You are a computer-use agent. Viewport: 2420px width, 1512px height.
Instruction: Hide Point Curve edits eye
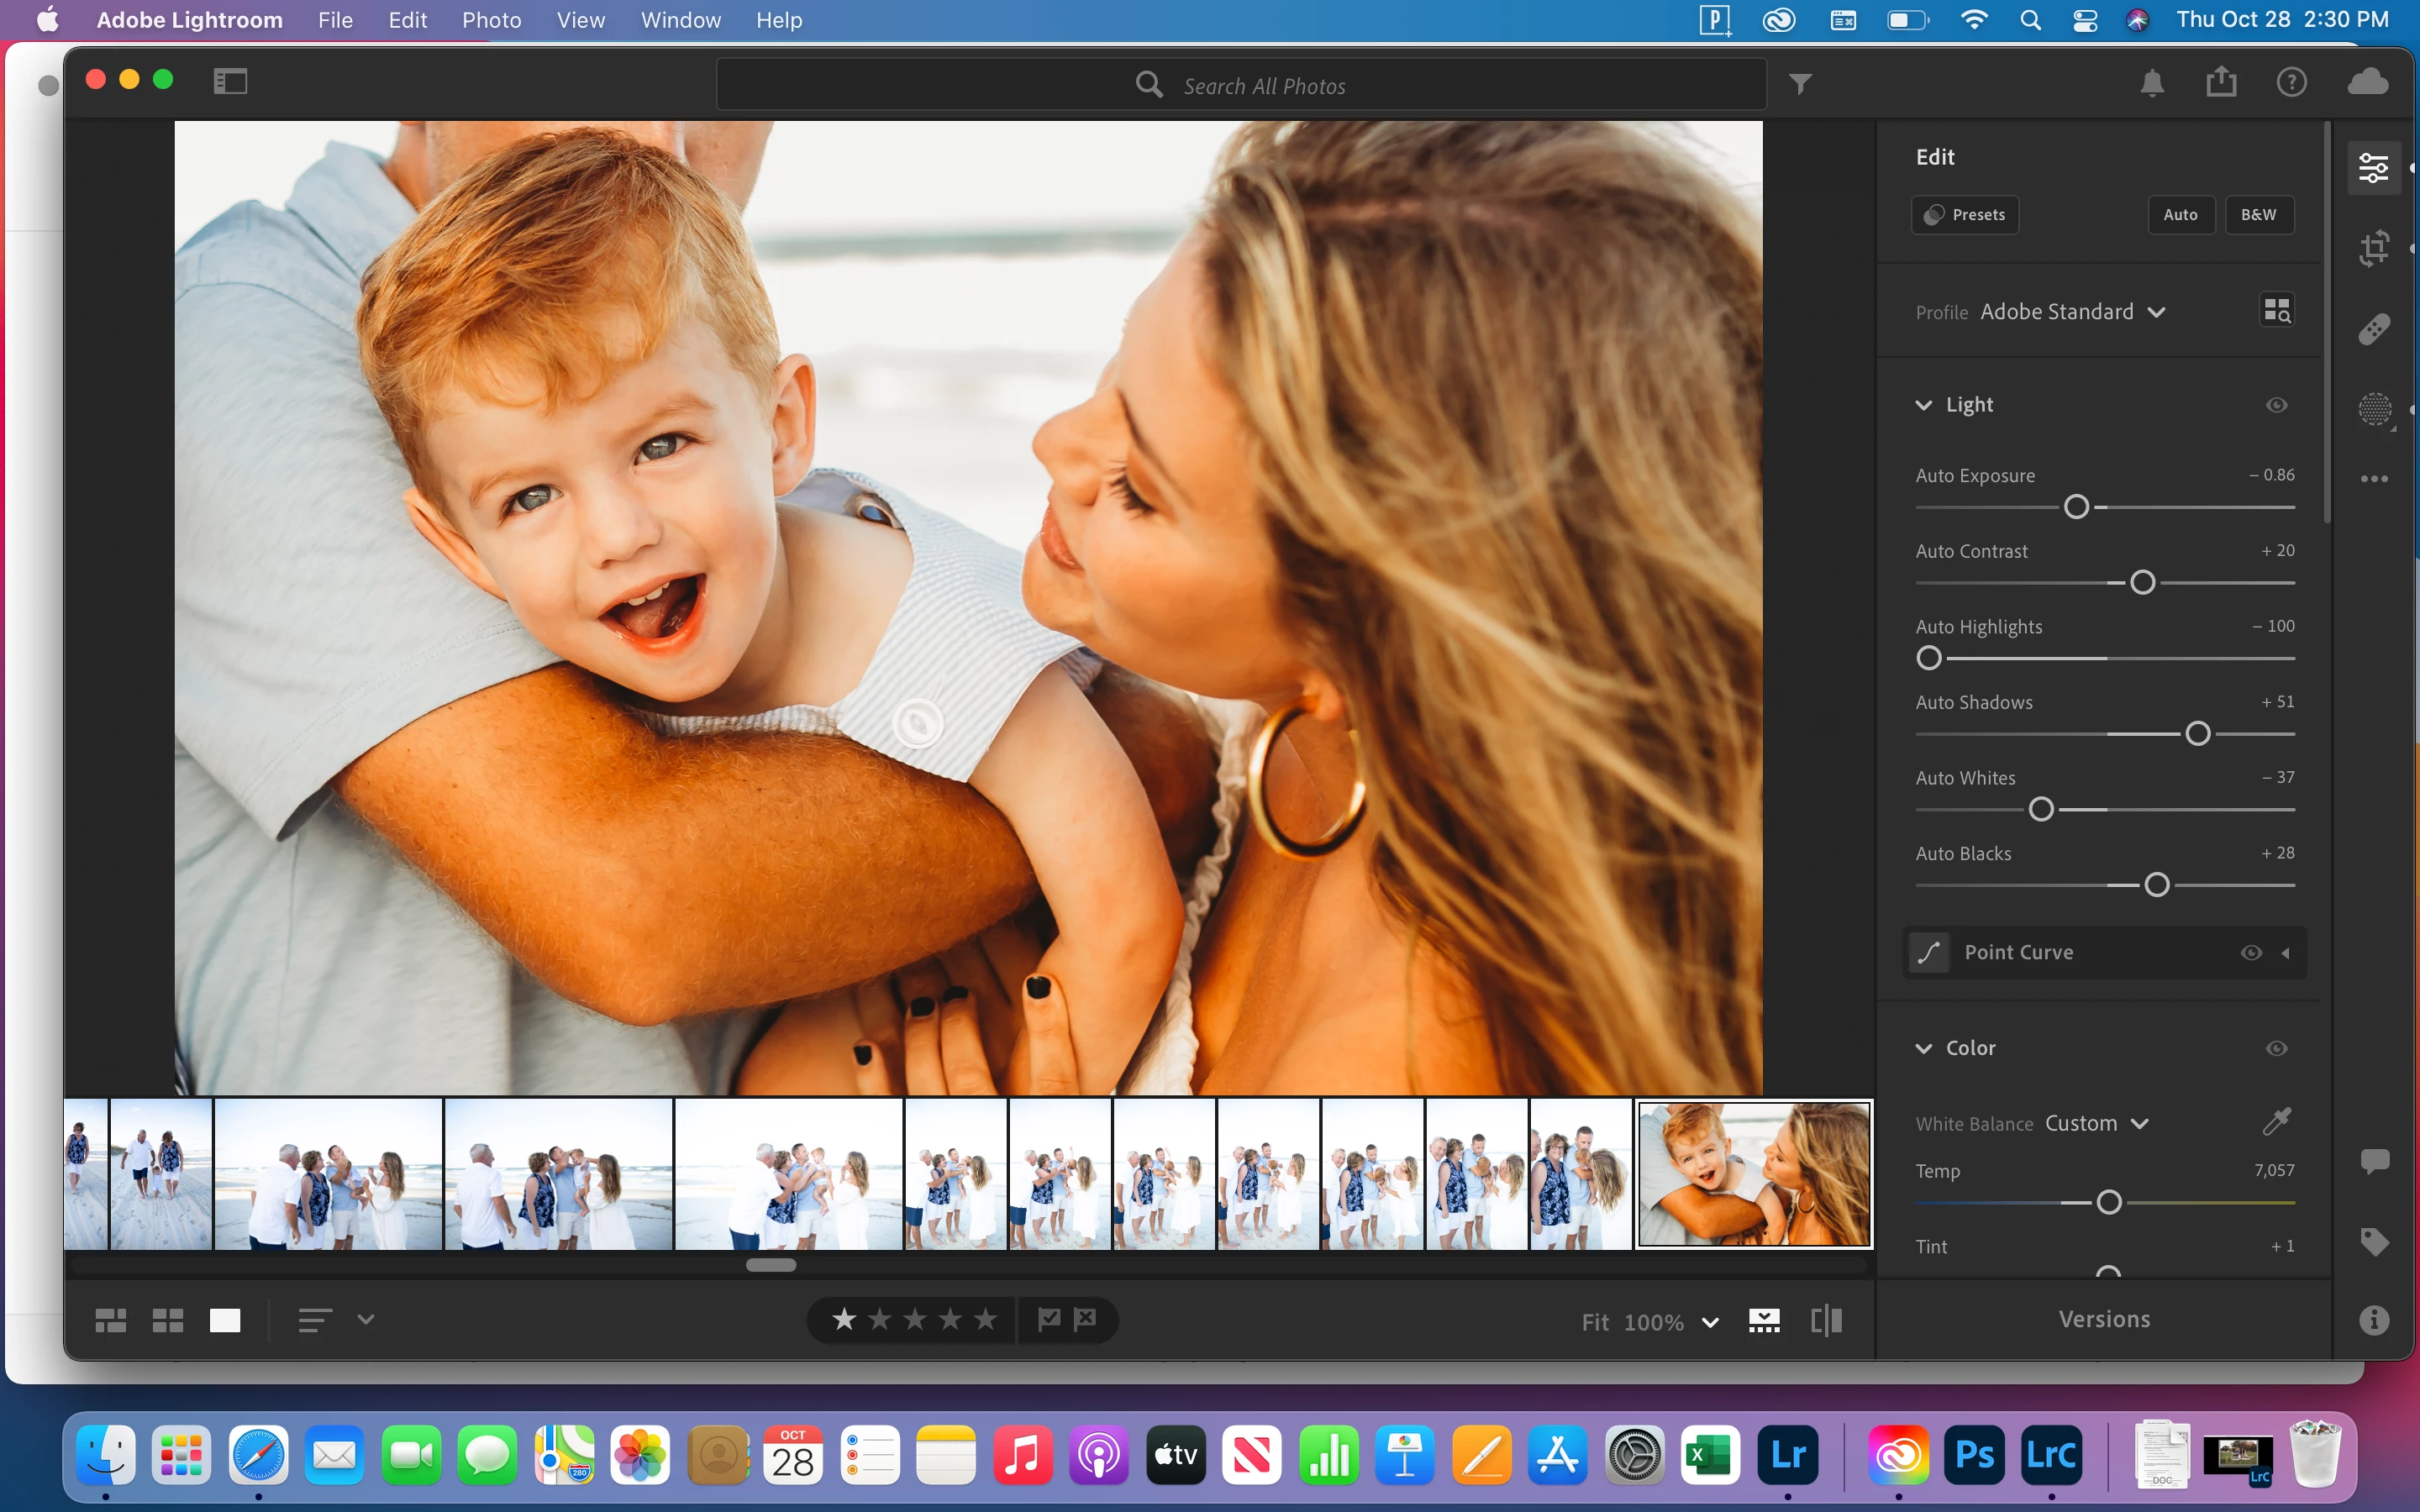point(2250,952)
